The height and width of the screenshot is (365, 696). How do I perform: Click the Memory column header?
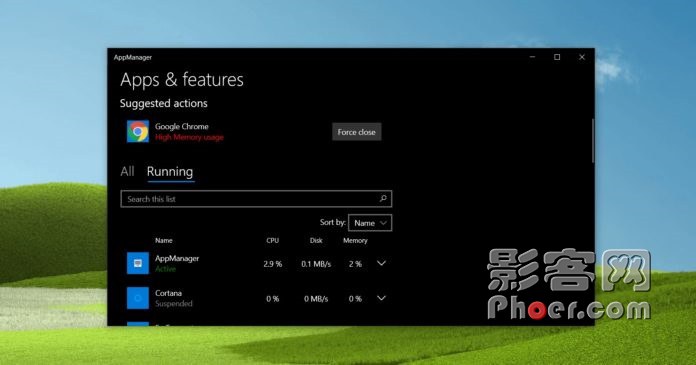coord(355,240)
